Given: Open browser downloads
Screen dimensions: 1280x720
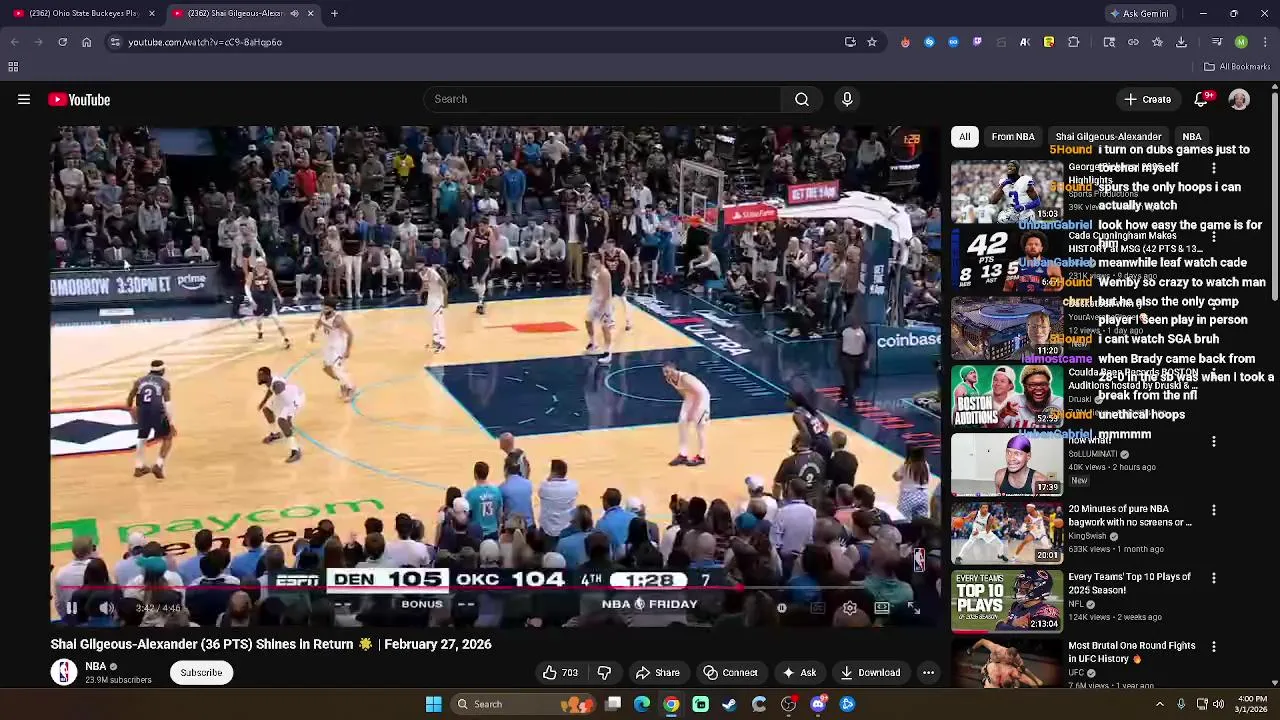Looking at the screenshot, I should pos(1181,42).
